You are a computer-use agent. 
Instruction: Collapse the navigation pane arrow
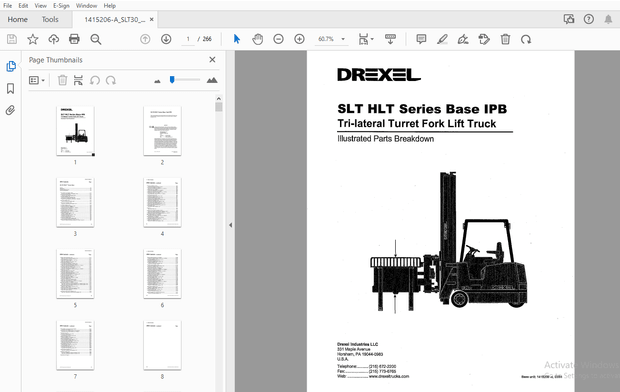click(231, 225)
